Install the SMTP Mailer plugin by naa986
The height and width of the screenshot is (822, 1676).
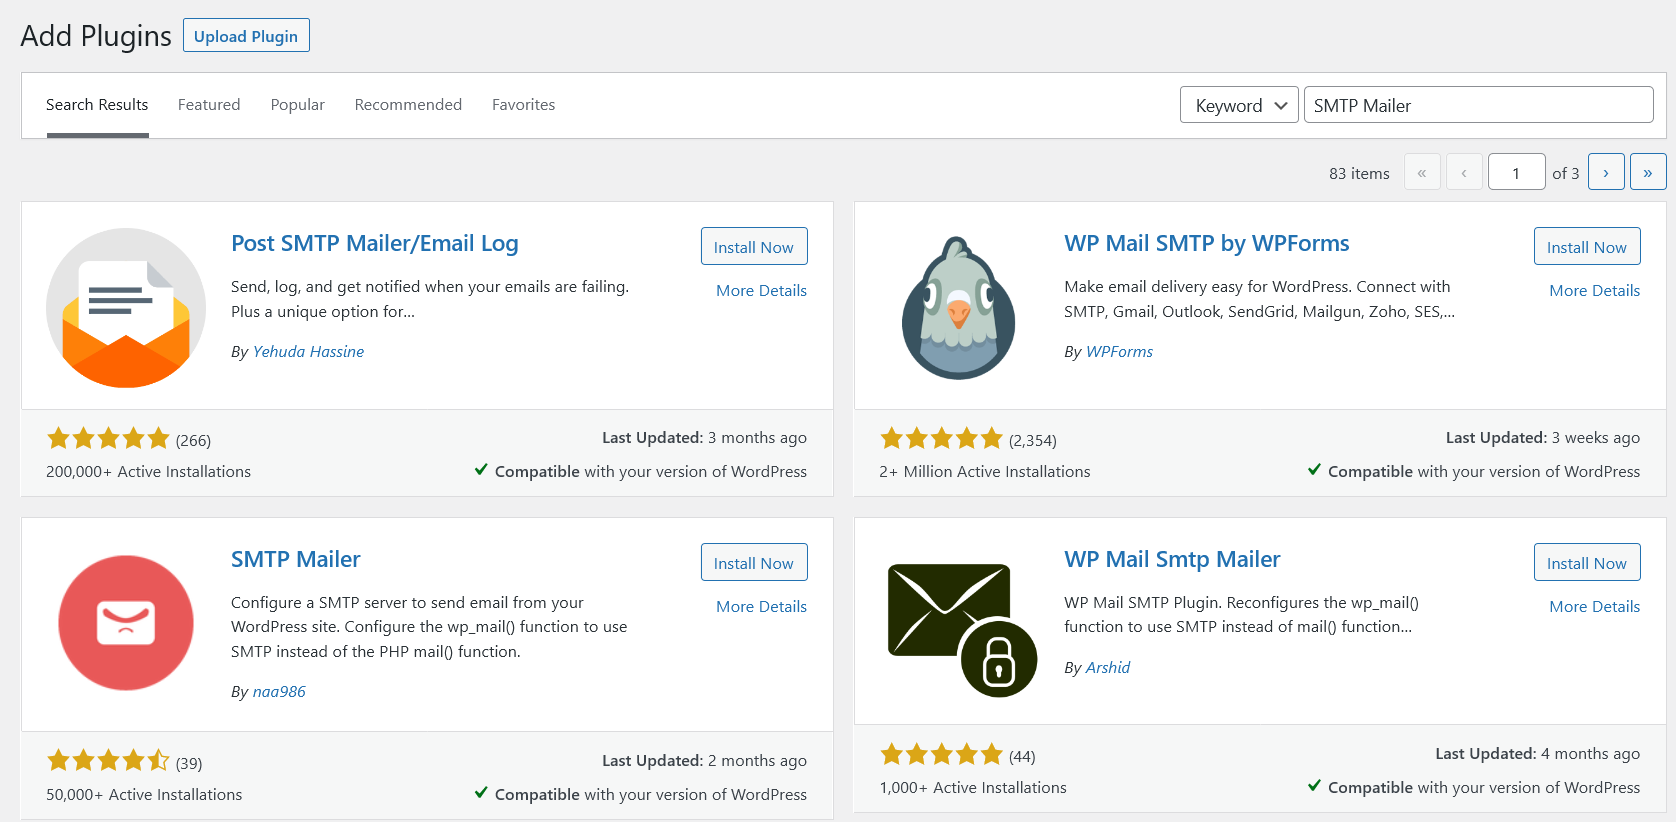(754, 562)
